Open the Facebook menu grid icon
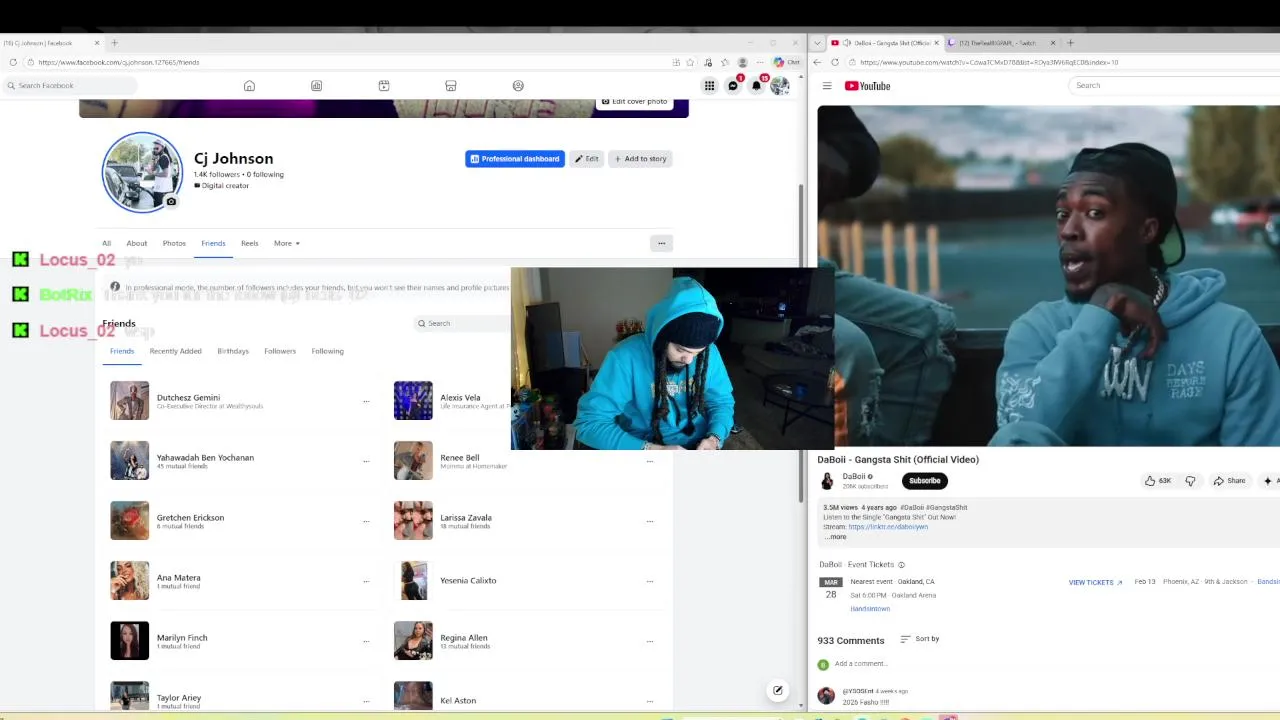1280x720 pixels. point(709,86)
